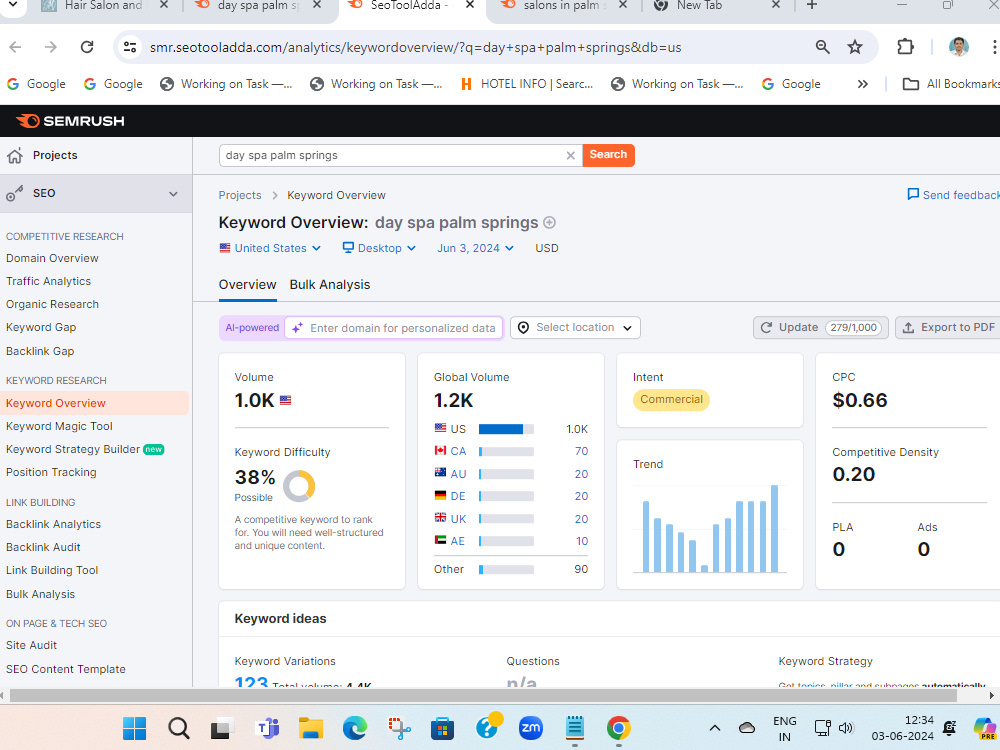
Task: Open browser tab search dropdown arrow
Action: pos(13,5)
